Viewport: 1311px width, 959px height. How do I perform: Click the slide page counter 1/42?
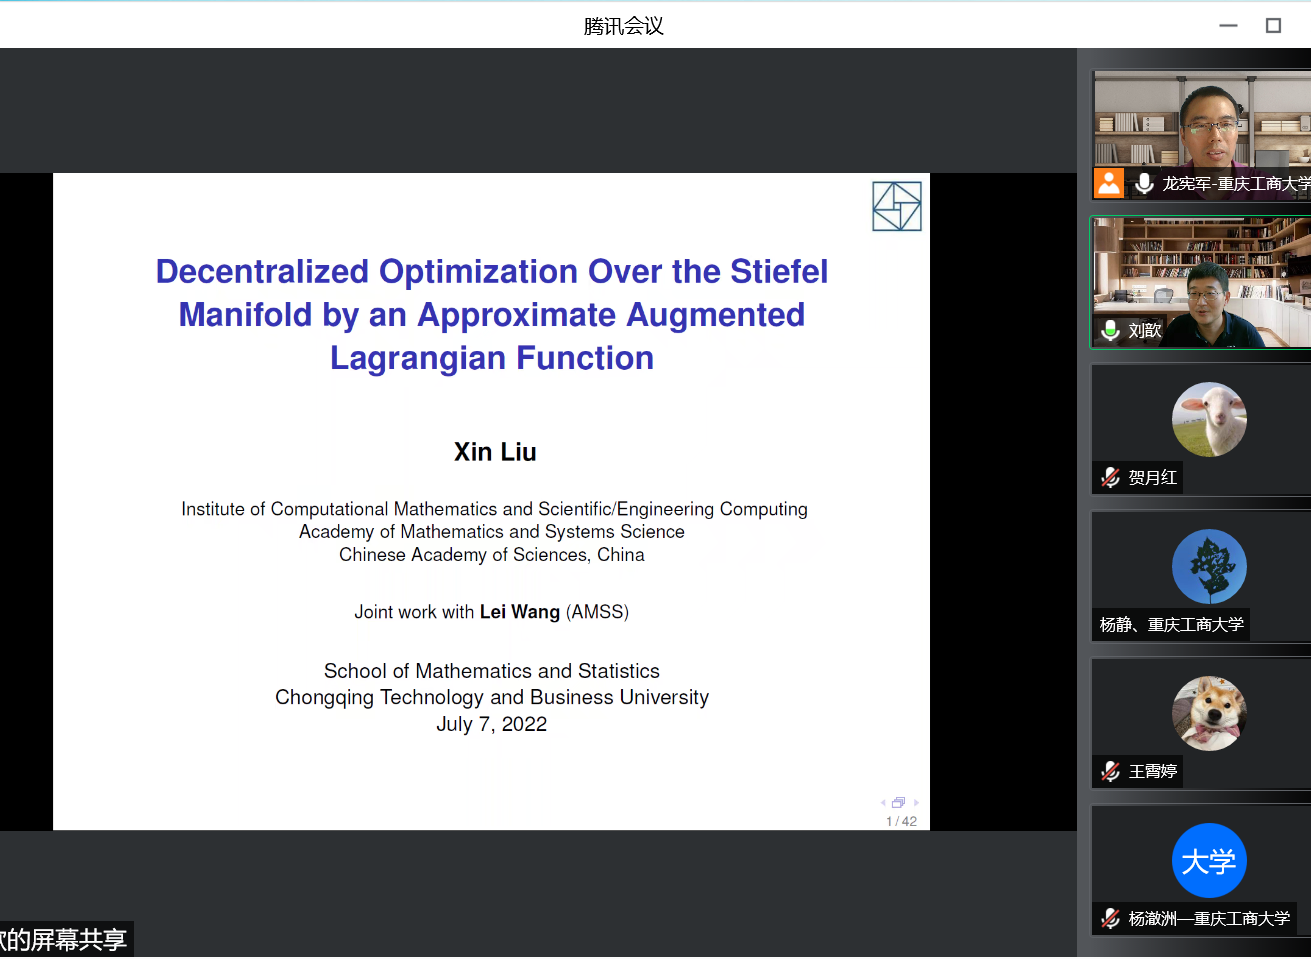[901, 821]
